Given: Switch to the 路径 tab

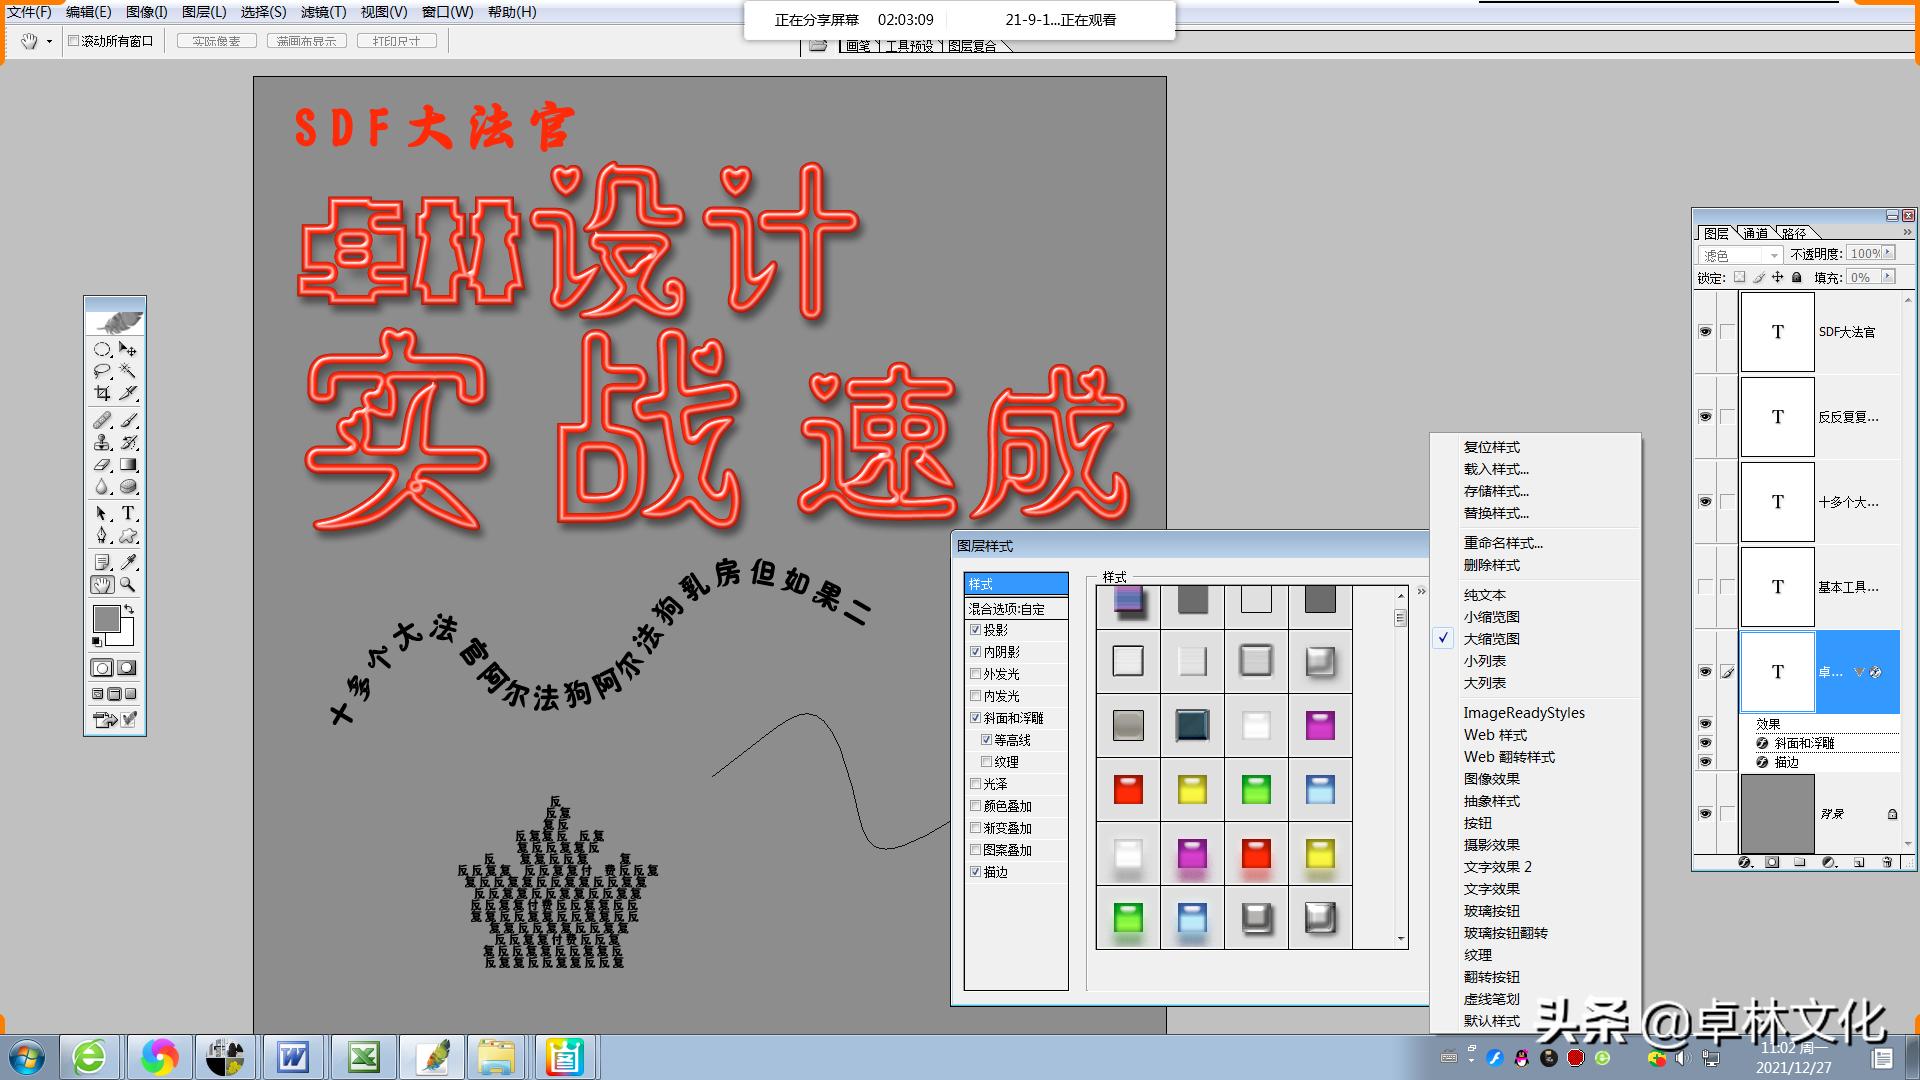Looking at the screenshot, I should pyautogui.click(x=1794, y=233).
